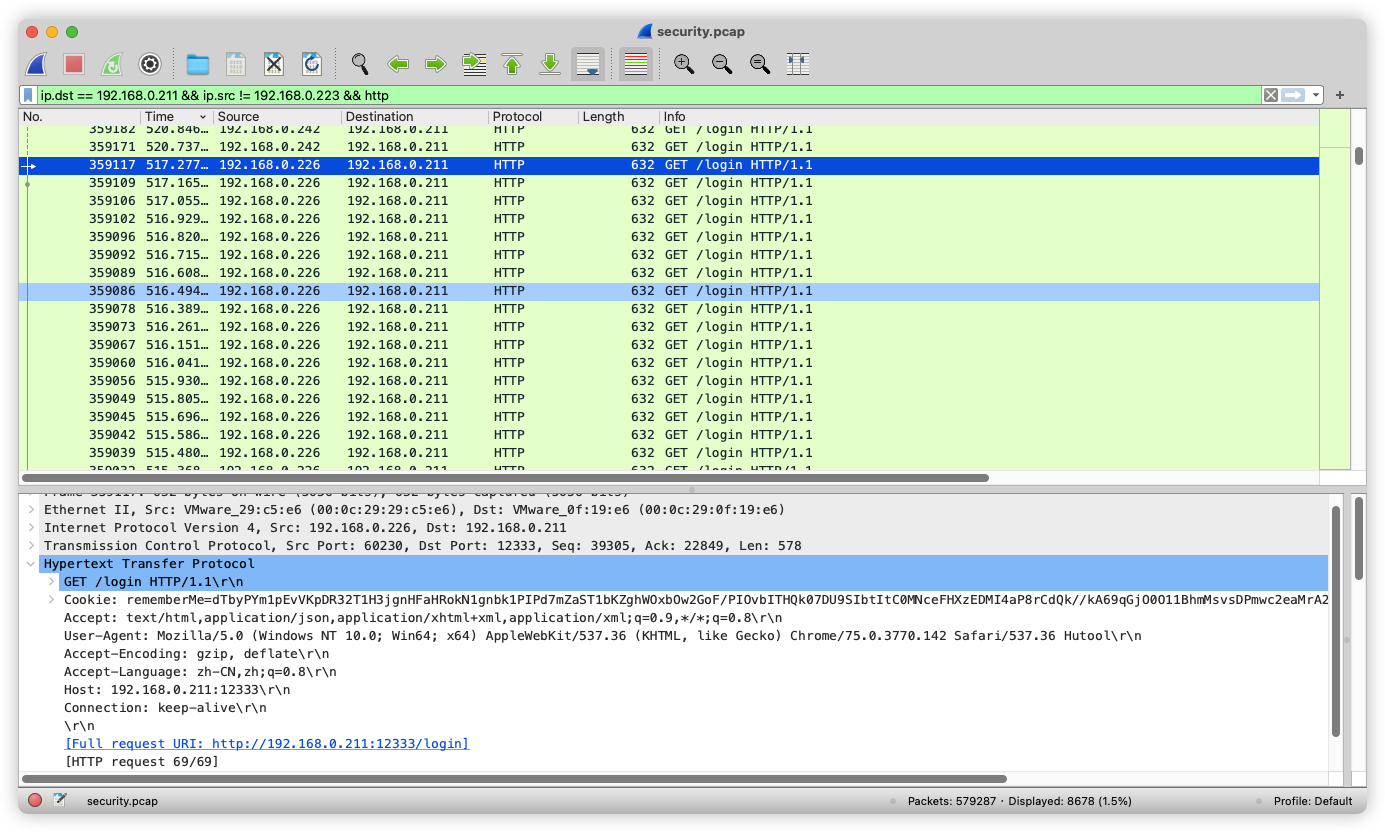The height and width of the screenshot is (832, 1385).
Task: Toggle packet list colorization
Action: tap(636, 64)
